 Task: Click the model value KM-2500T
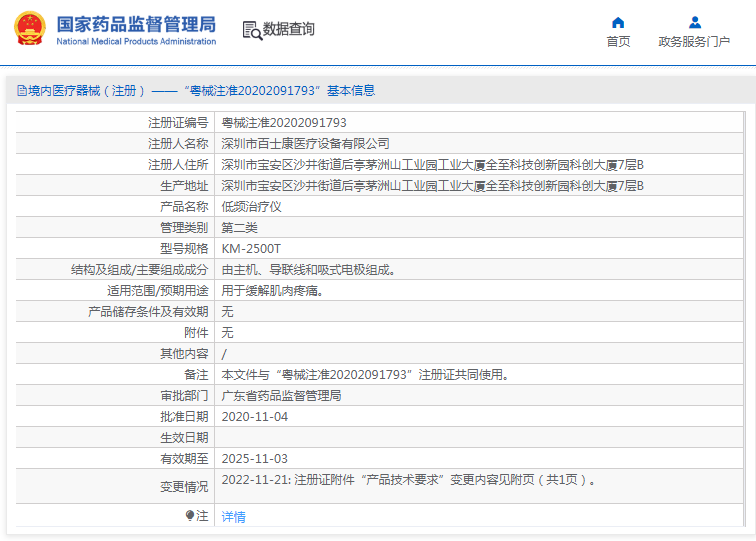(251, 249)
